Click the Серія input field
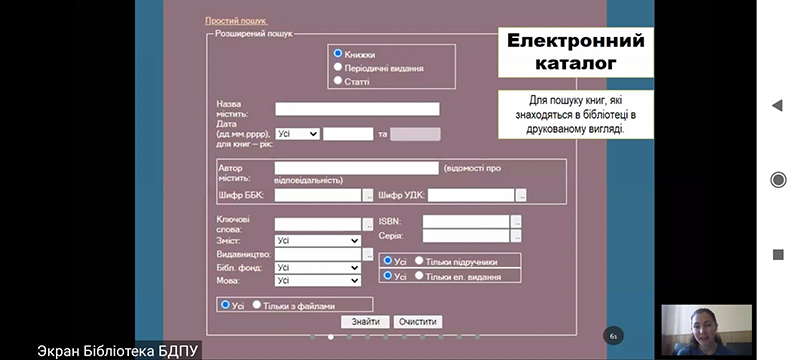Viewport: 800px width, 360px height. (x=466, y=236)
